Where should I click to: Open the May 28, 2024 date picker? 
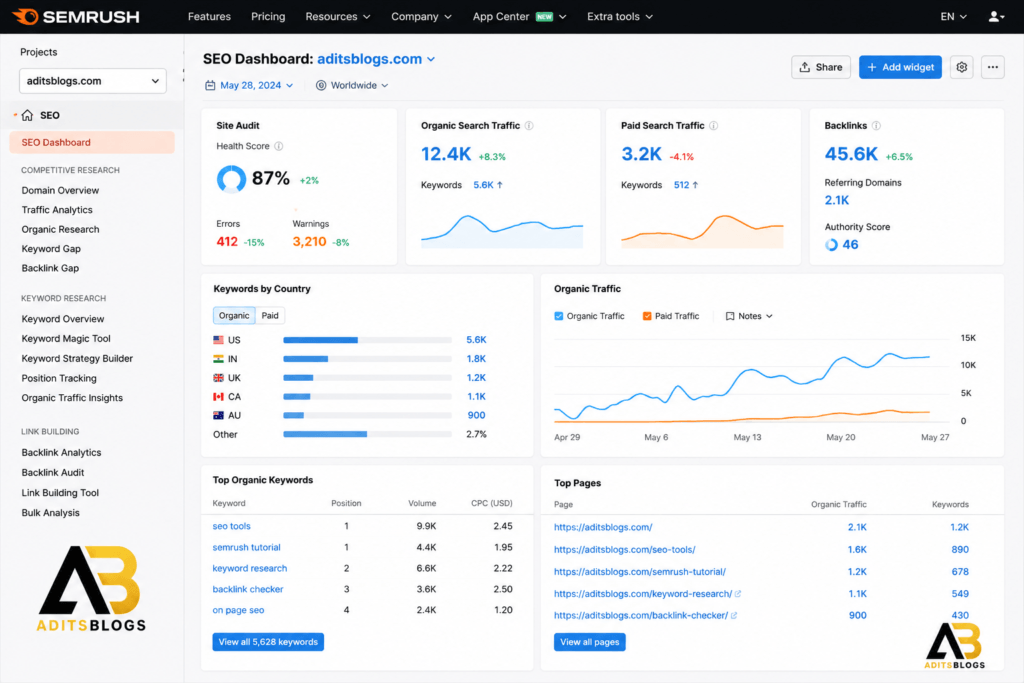(249, 86)
